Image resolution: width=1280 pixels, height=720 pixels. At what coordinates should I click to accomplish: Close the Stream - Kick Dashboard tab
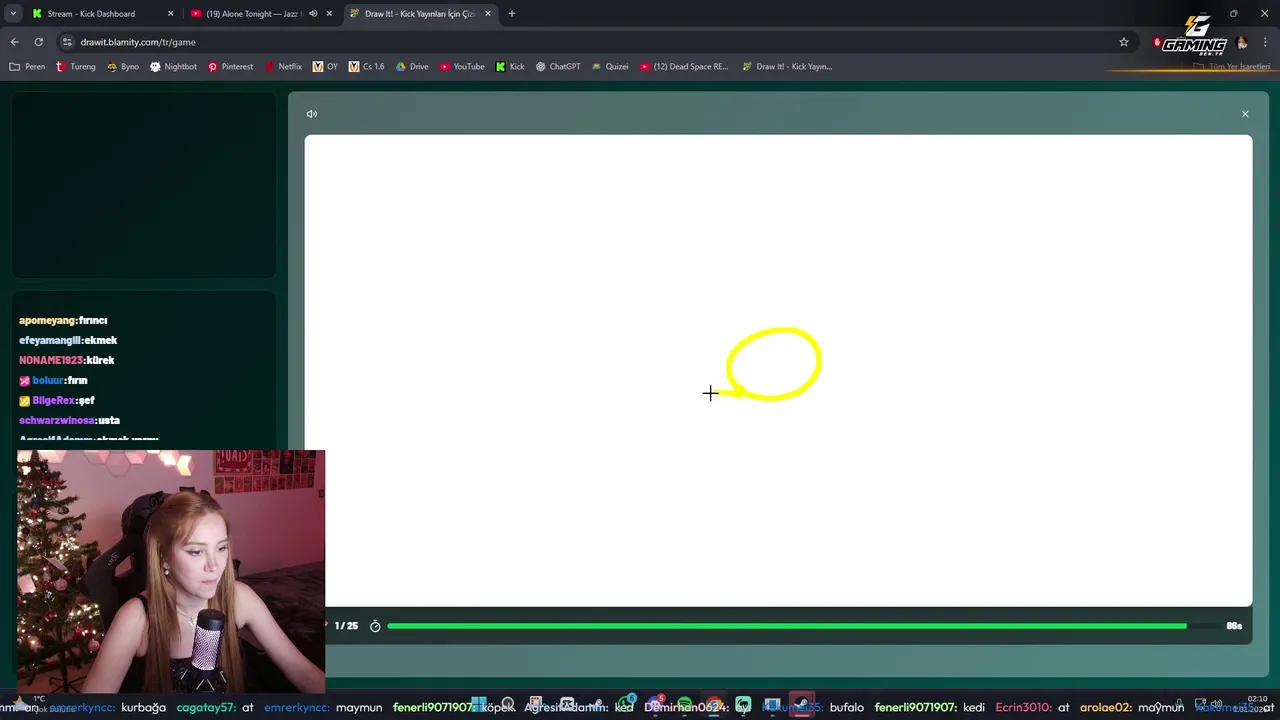[x=170, y=13]
